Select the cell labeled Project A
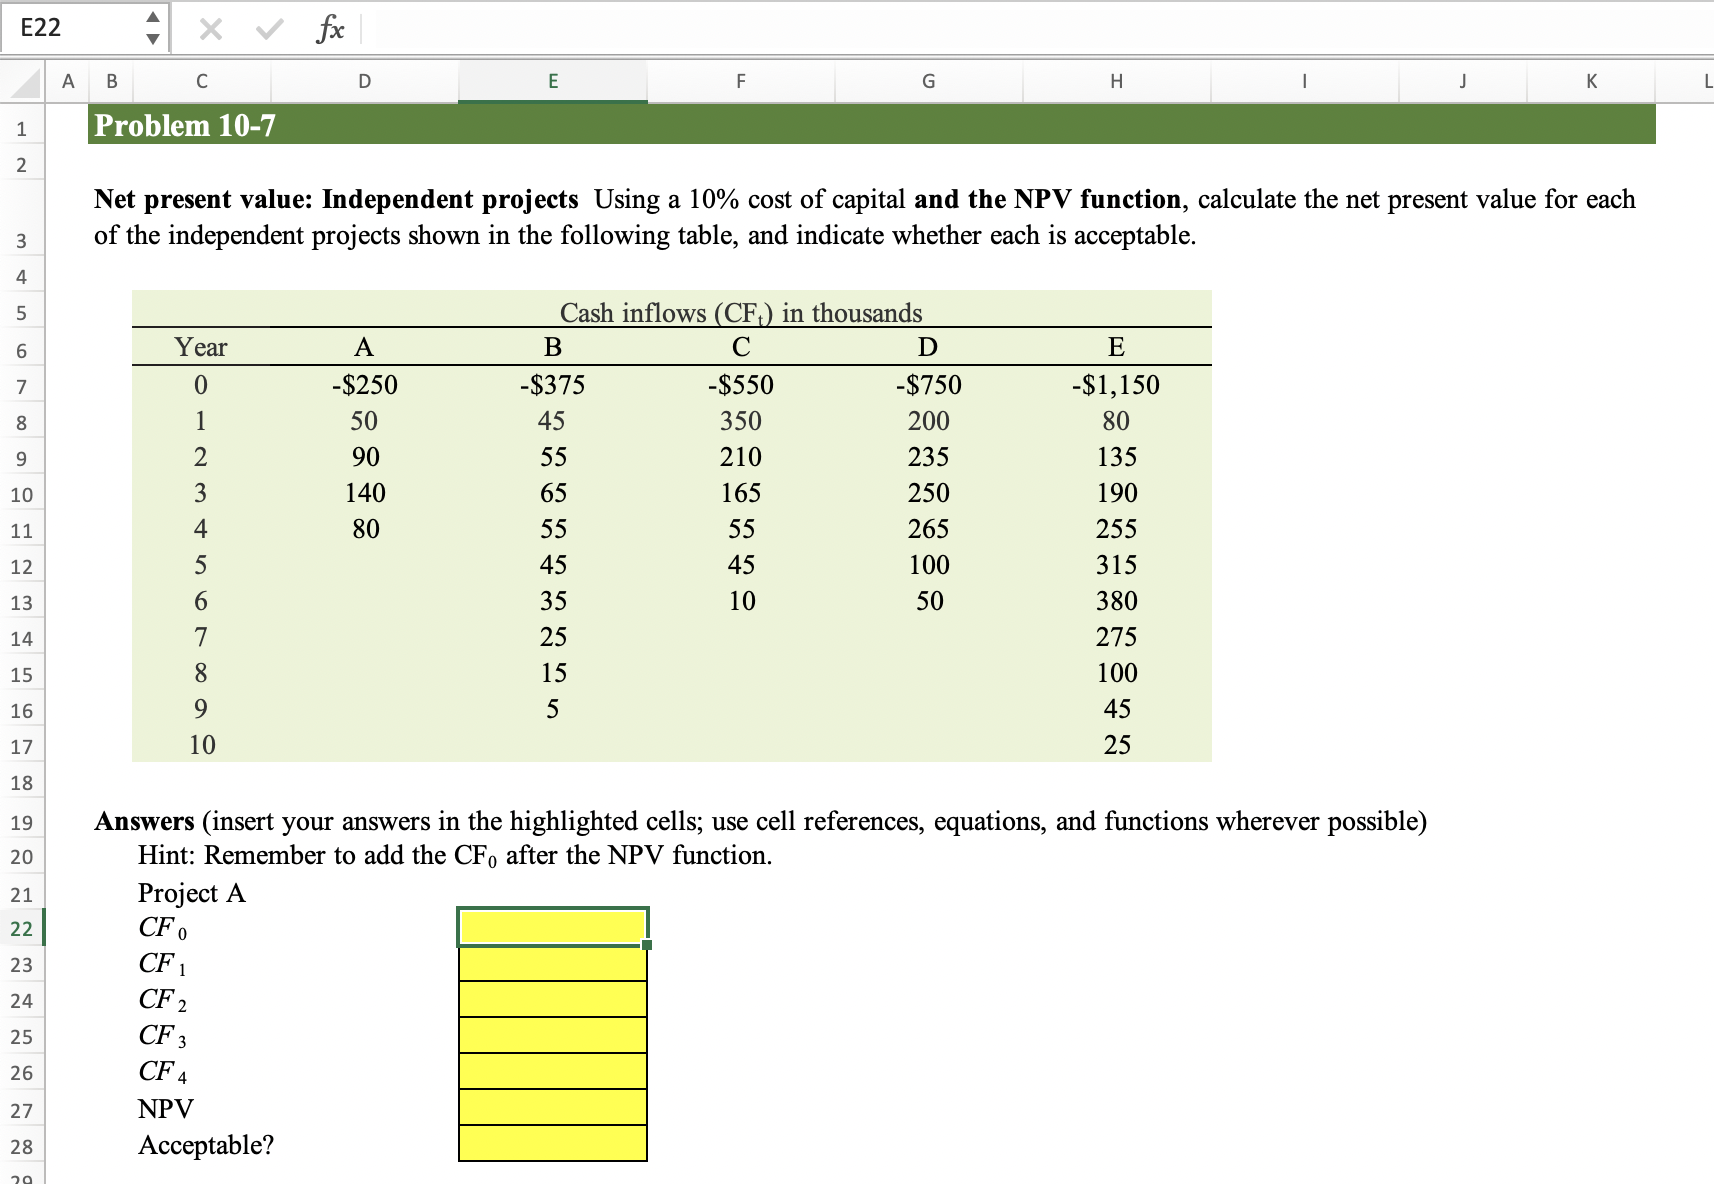 tap(191, 892)
